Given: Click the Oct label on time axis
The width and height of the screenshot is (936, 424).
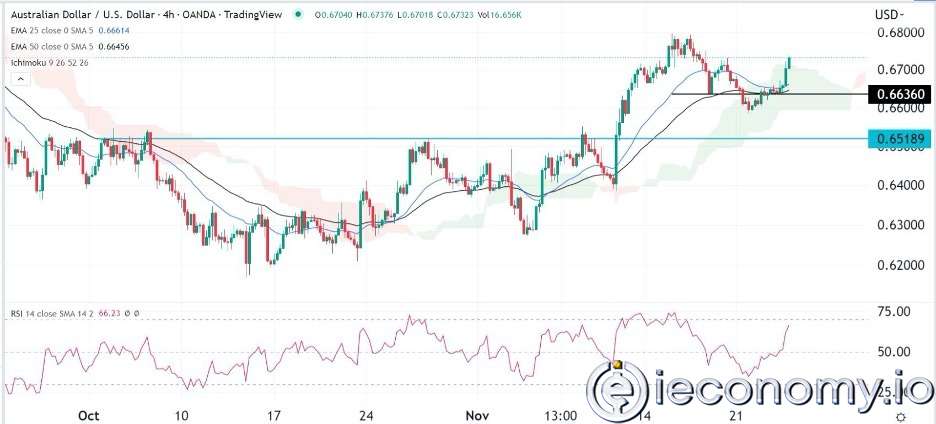Looking at the screenshot, I should click(x=88, y=415).
